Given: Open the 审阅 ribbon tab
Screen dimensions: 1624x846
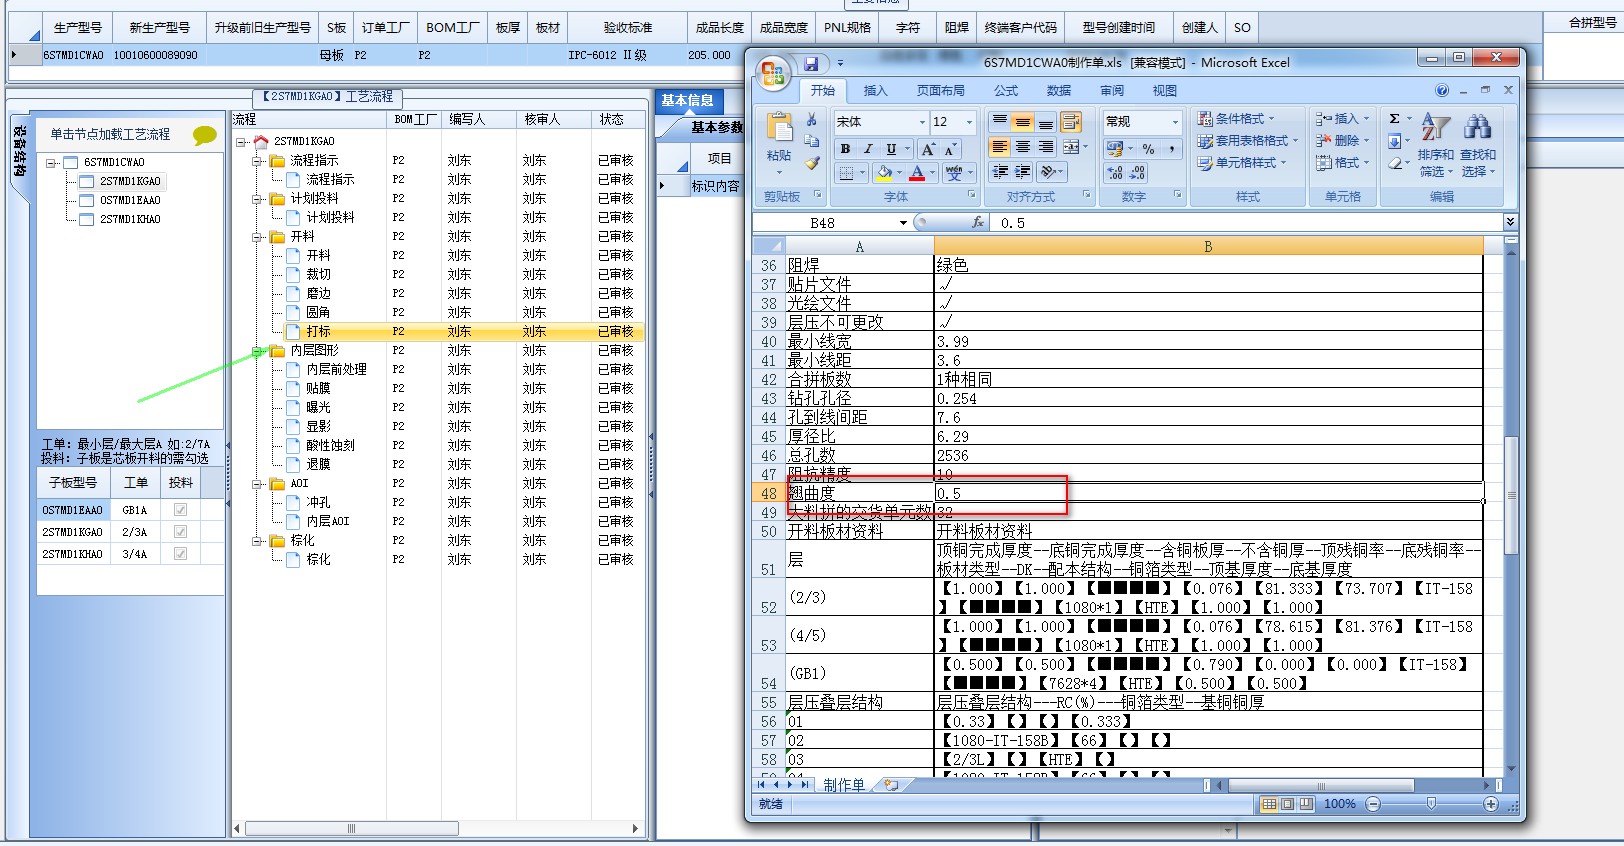Looking at the screenshot, I should point(1112,91).
